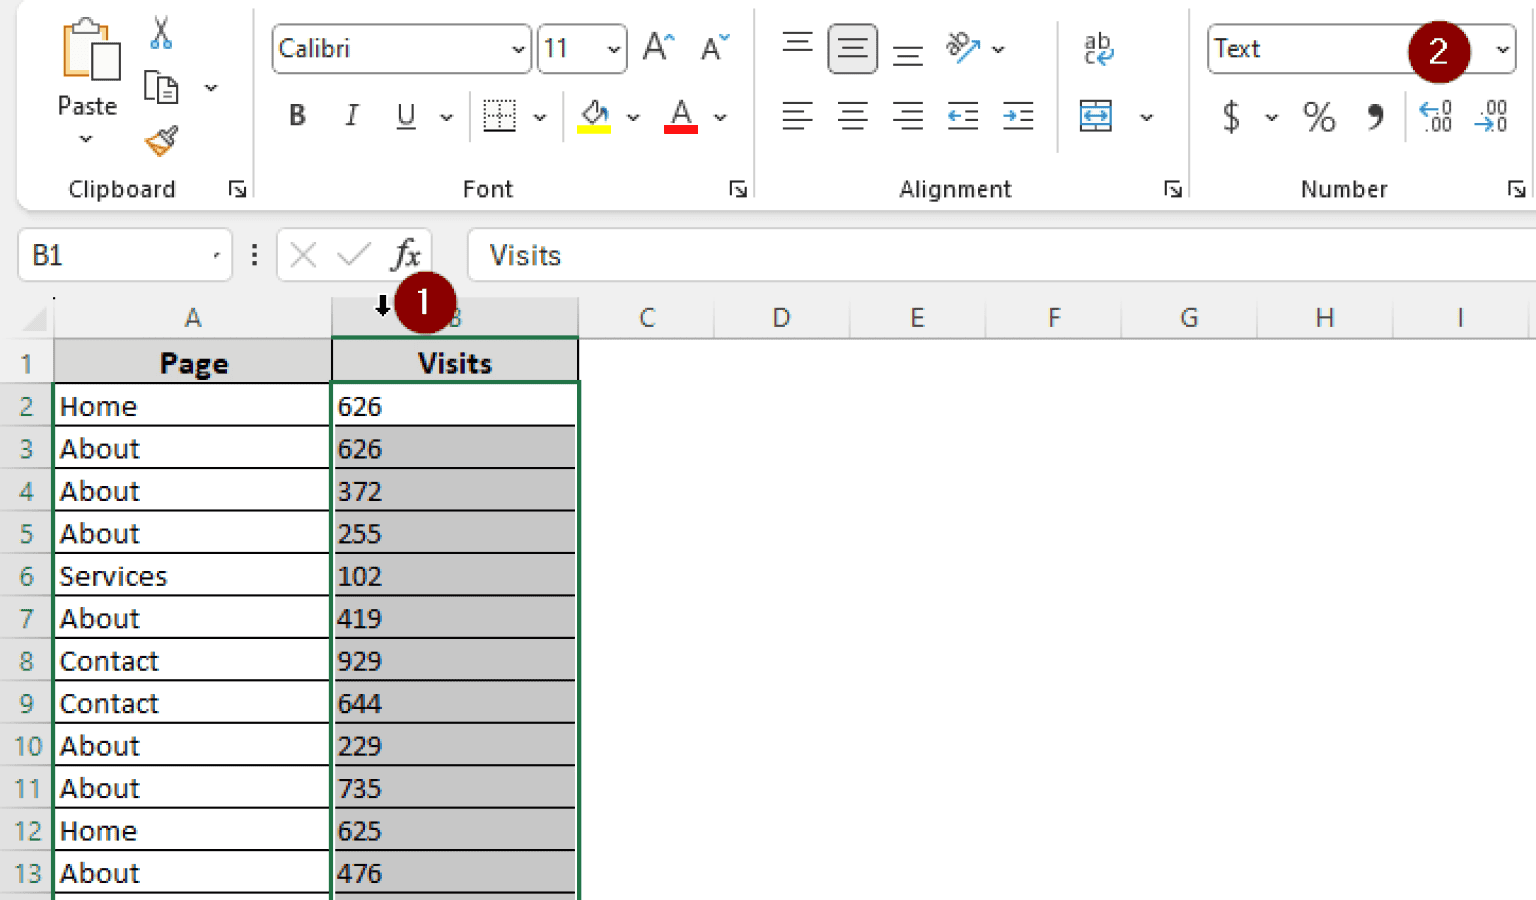Toggle underline formatting
Viewport: 1536px width, 900px height.
tap(405, 116)
